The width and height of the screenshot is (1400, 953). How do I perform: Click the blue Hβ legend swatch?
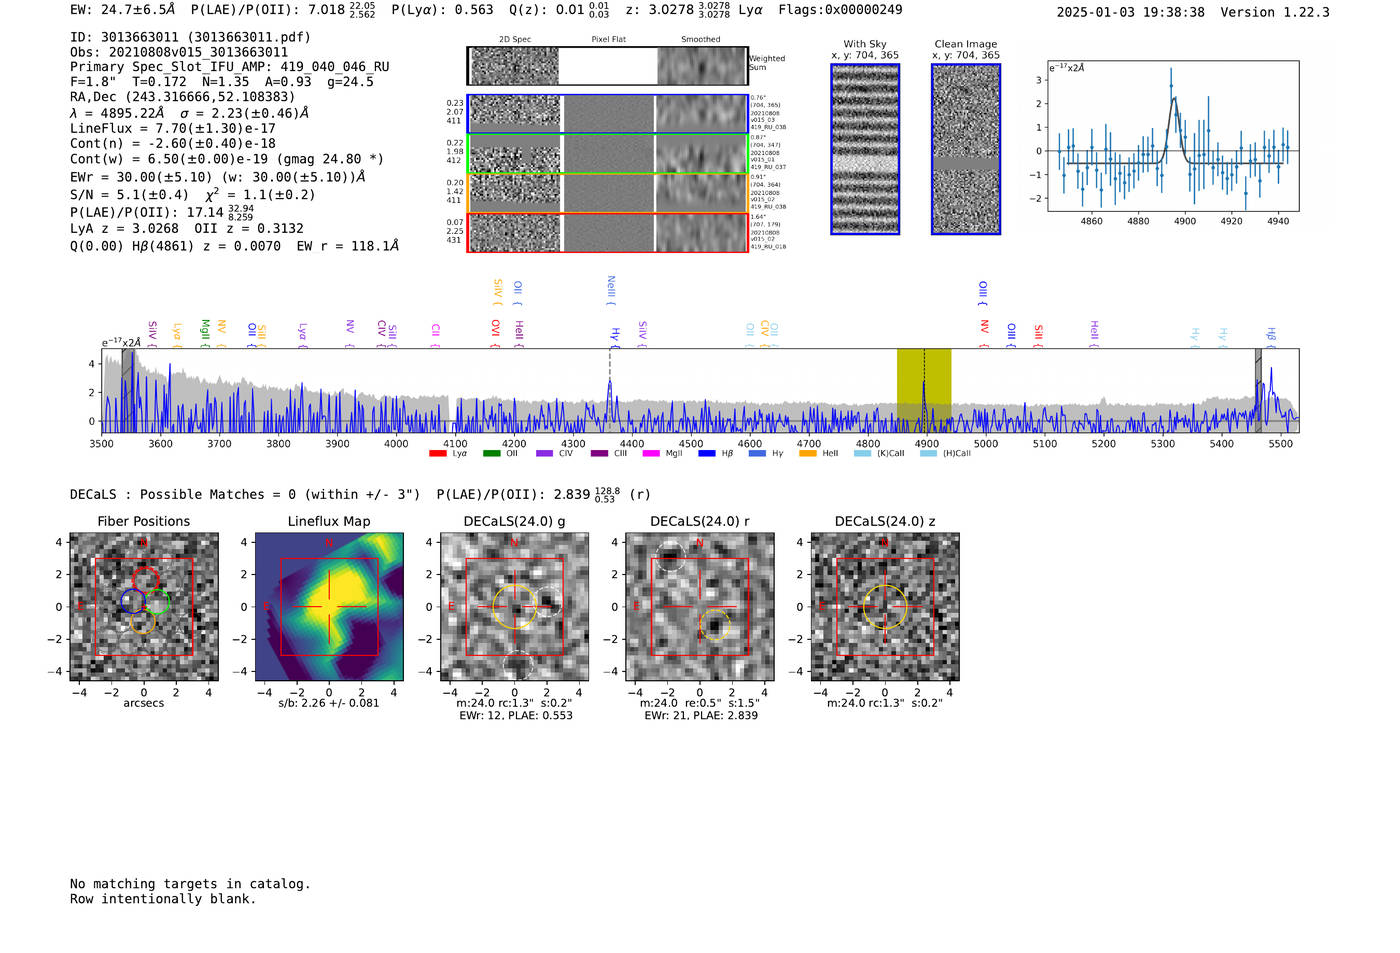coord(707,453)
